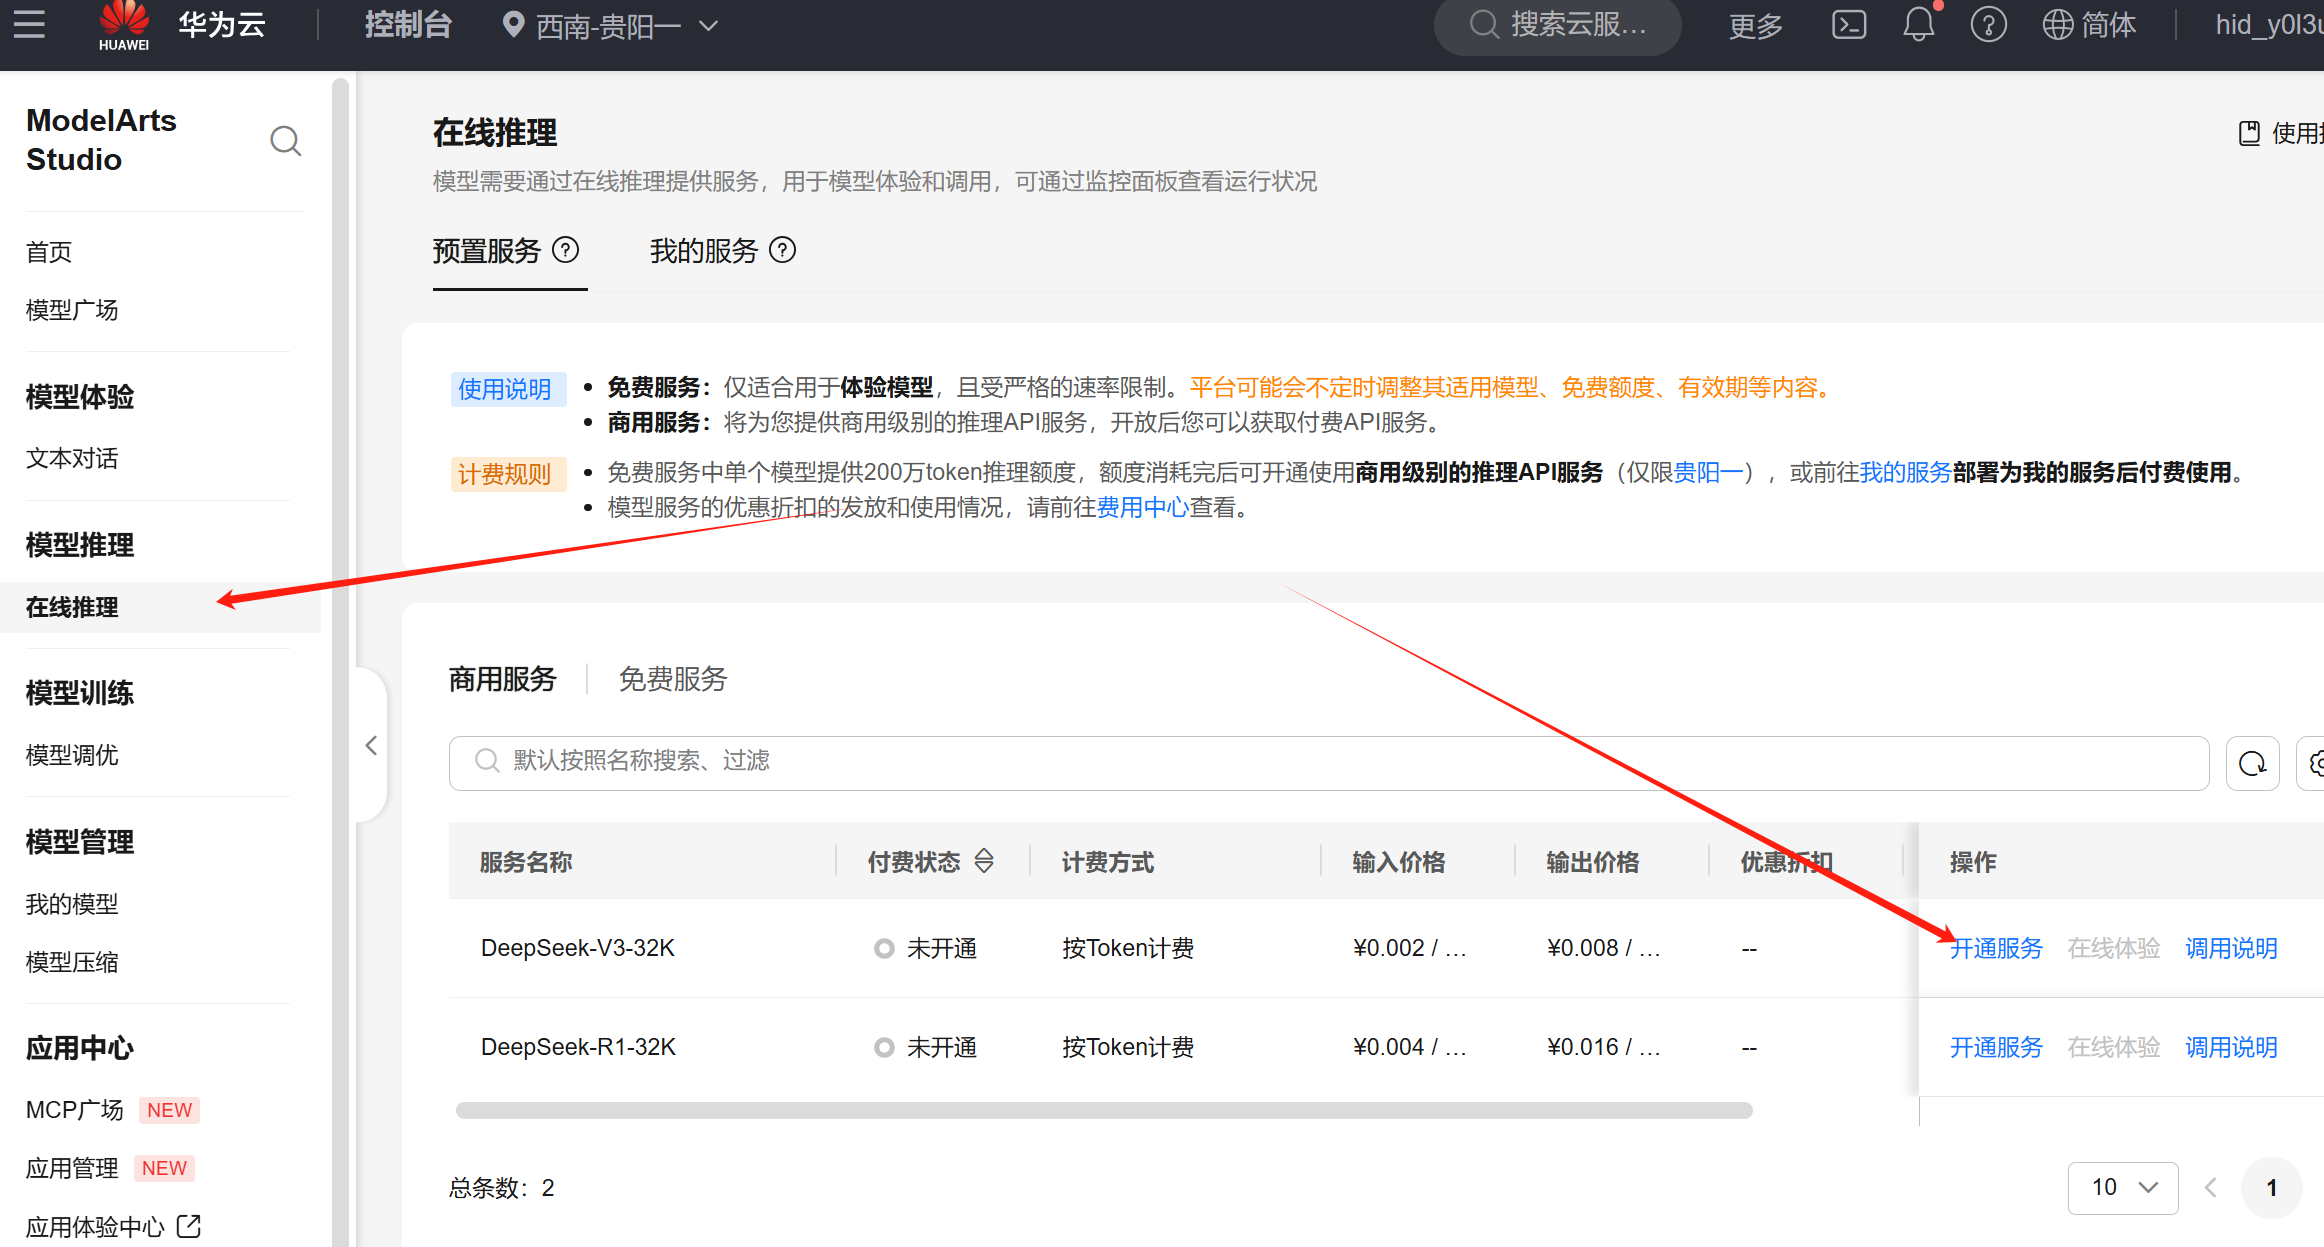Open the hamburger menu in top bar
Viewport: 2324px width, 1247px height.
(x=29, y=24)
